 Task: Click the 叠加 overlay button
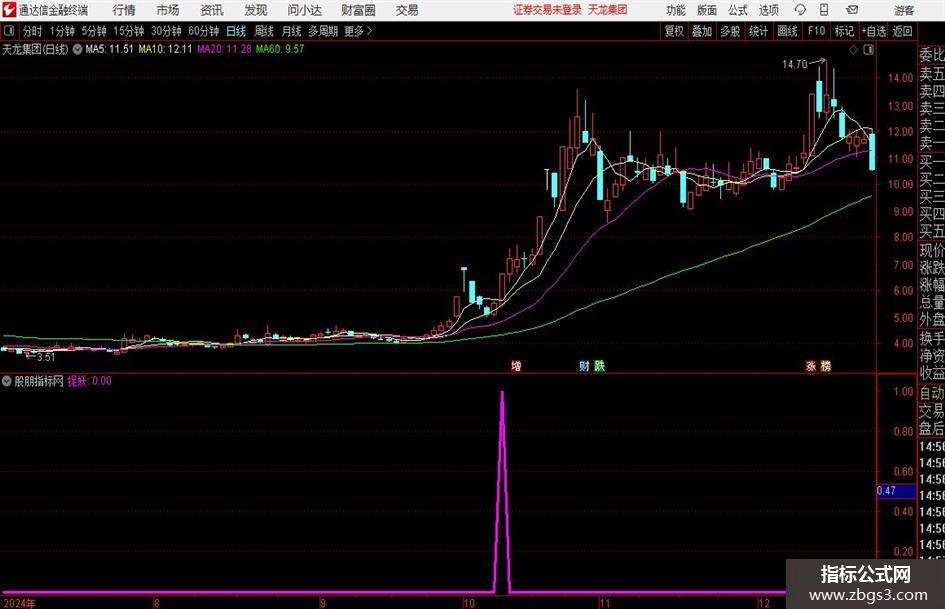click(x=702, y=31)
